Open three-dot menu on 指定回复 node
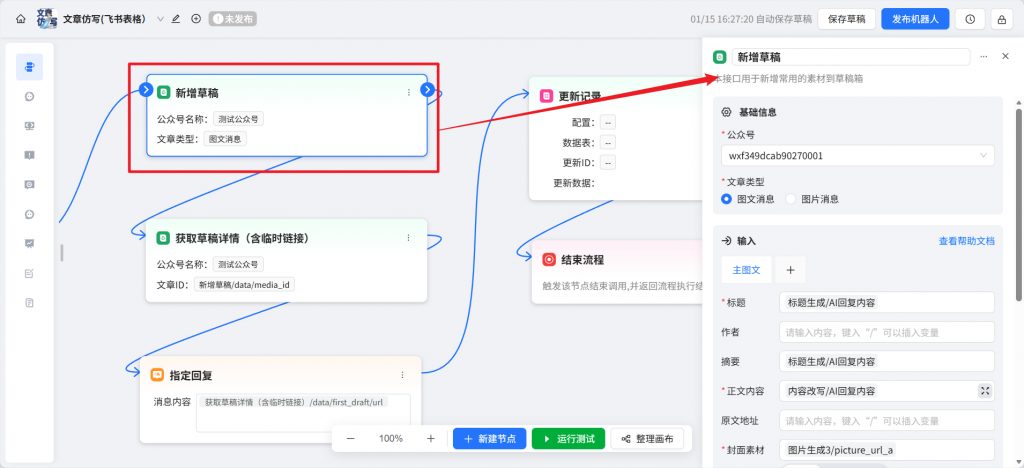The image size is (1024, 468). click(x=402, y=375)
